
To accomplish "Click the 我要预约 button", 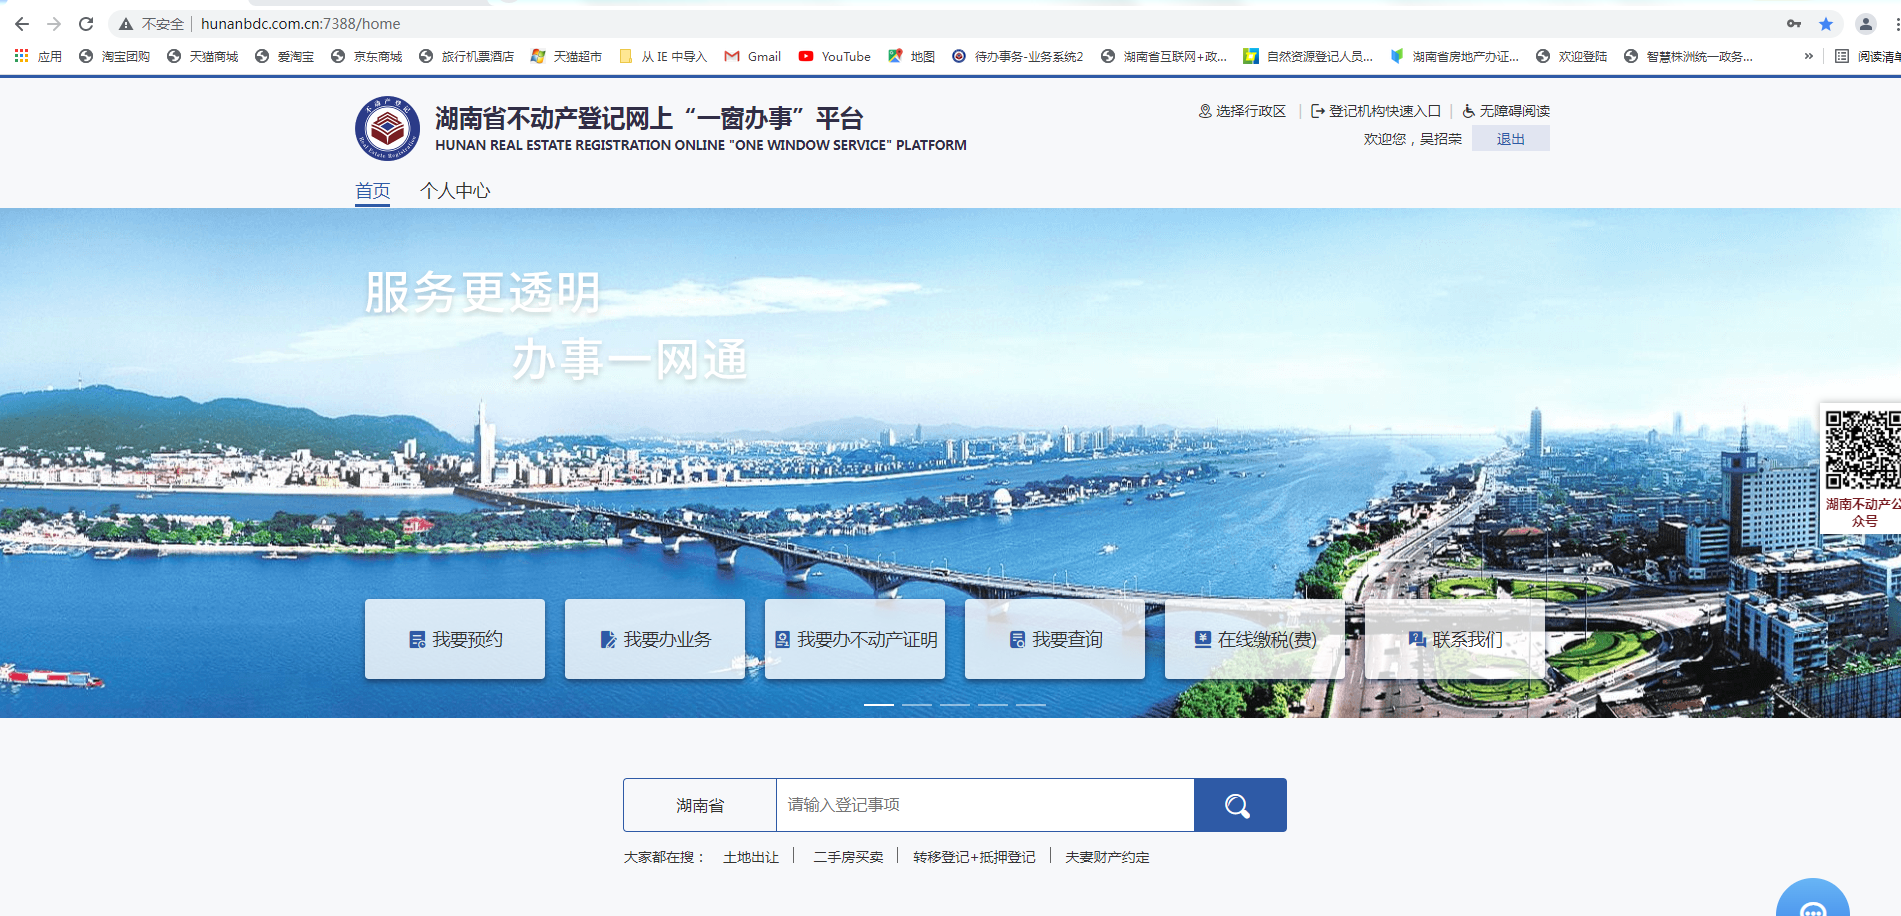I will click(x=455, y=639).
